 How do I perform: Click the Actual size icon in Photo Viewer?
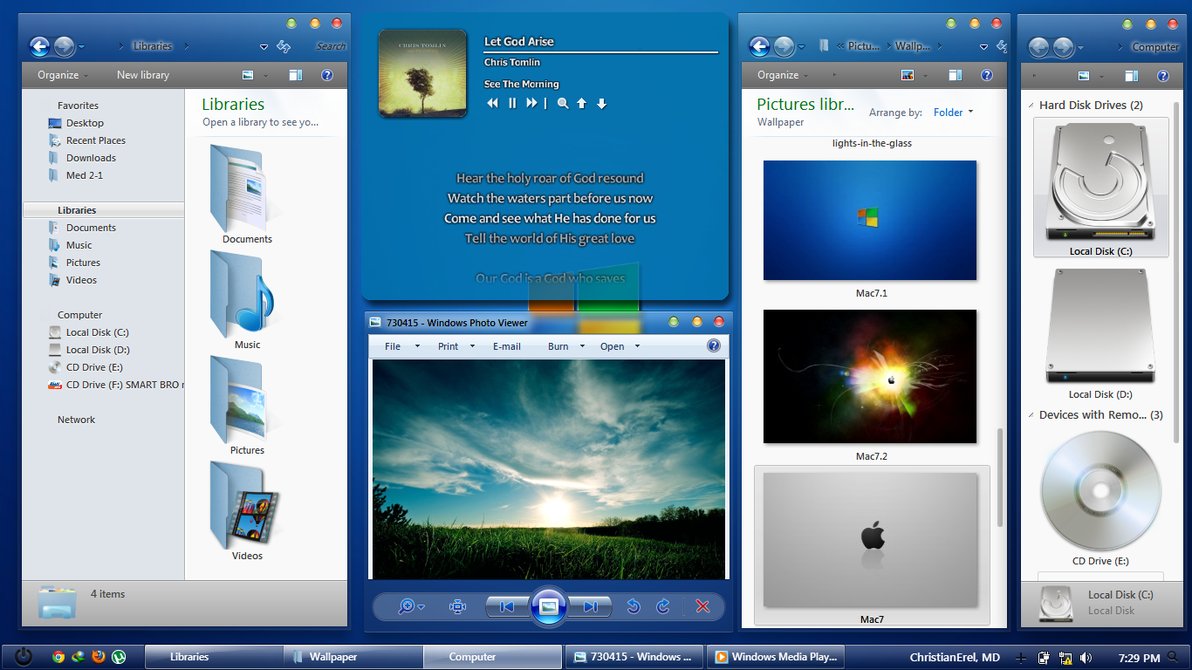[x=458, y=606]
